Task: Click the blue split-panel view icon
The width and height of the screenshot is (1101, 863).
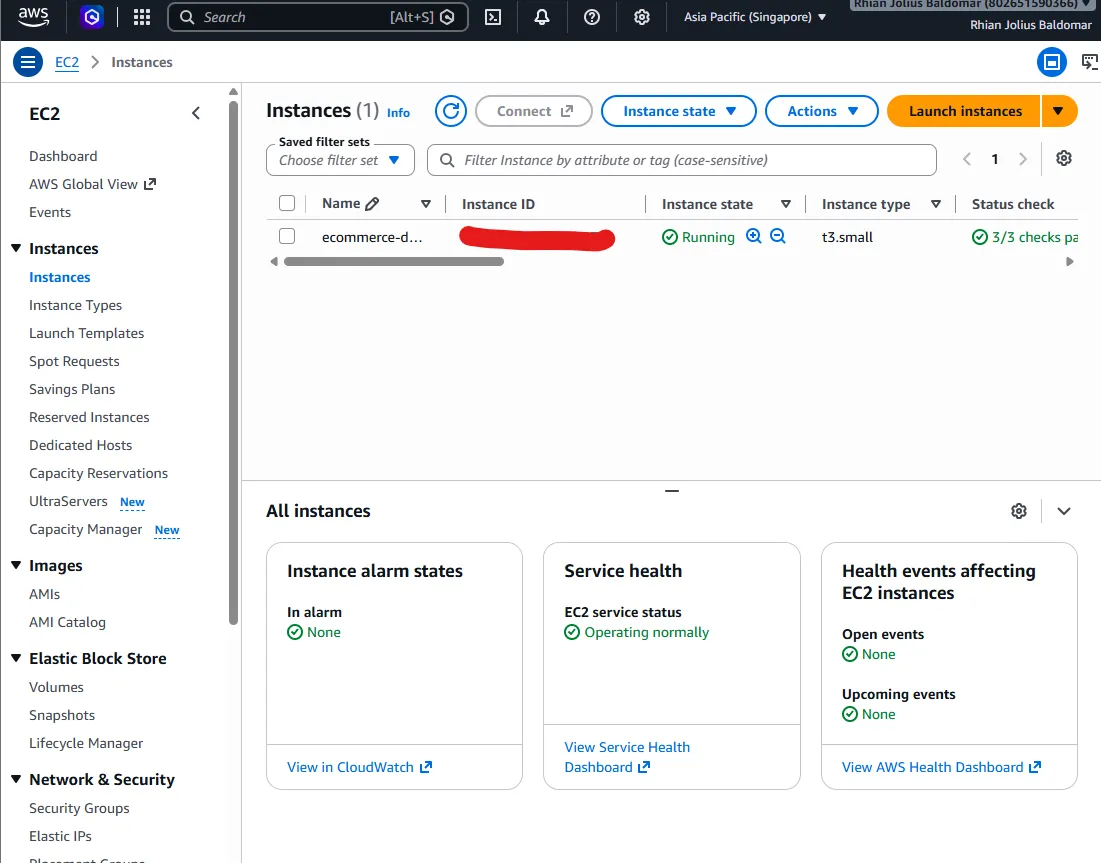Action: (x=1052, y=62)
